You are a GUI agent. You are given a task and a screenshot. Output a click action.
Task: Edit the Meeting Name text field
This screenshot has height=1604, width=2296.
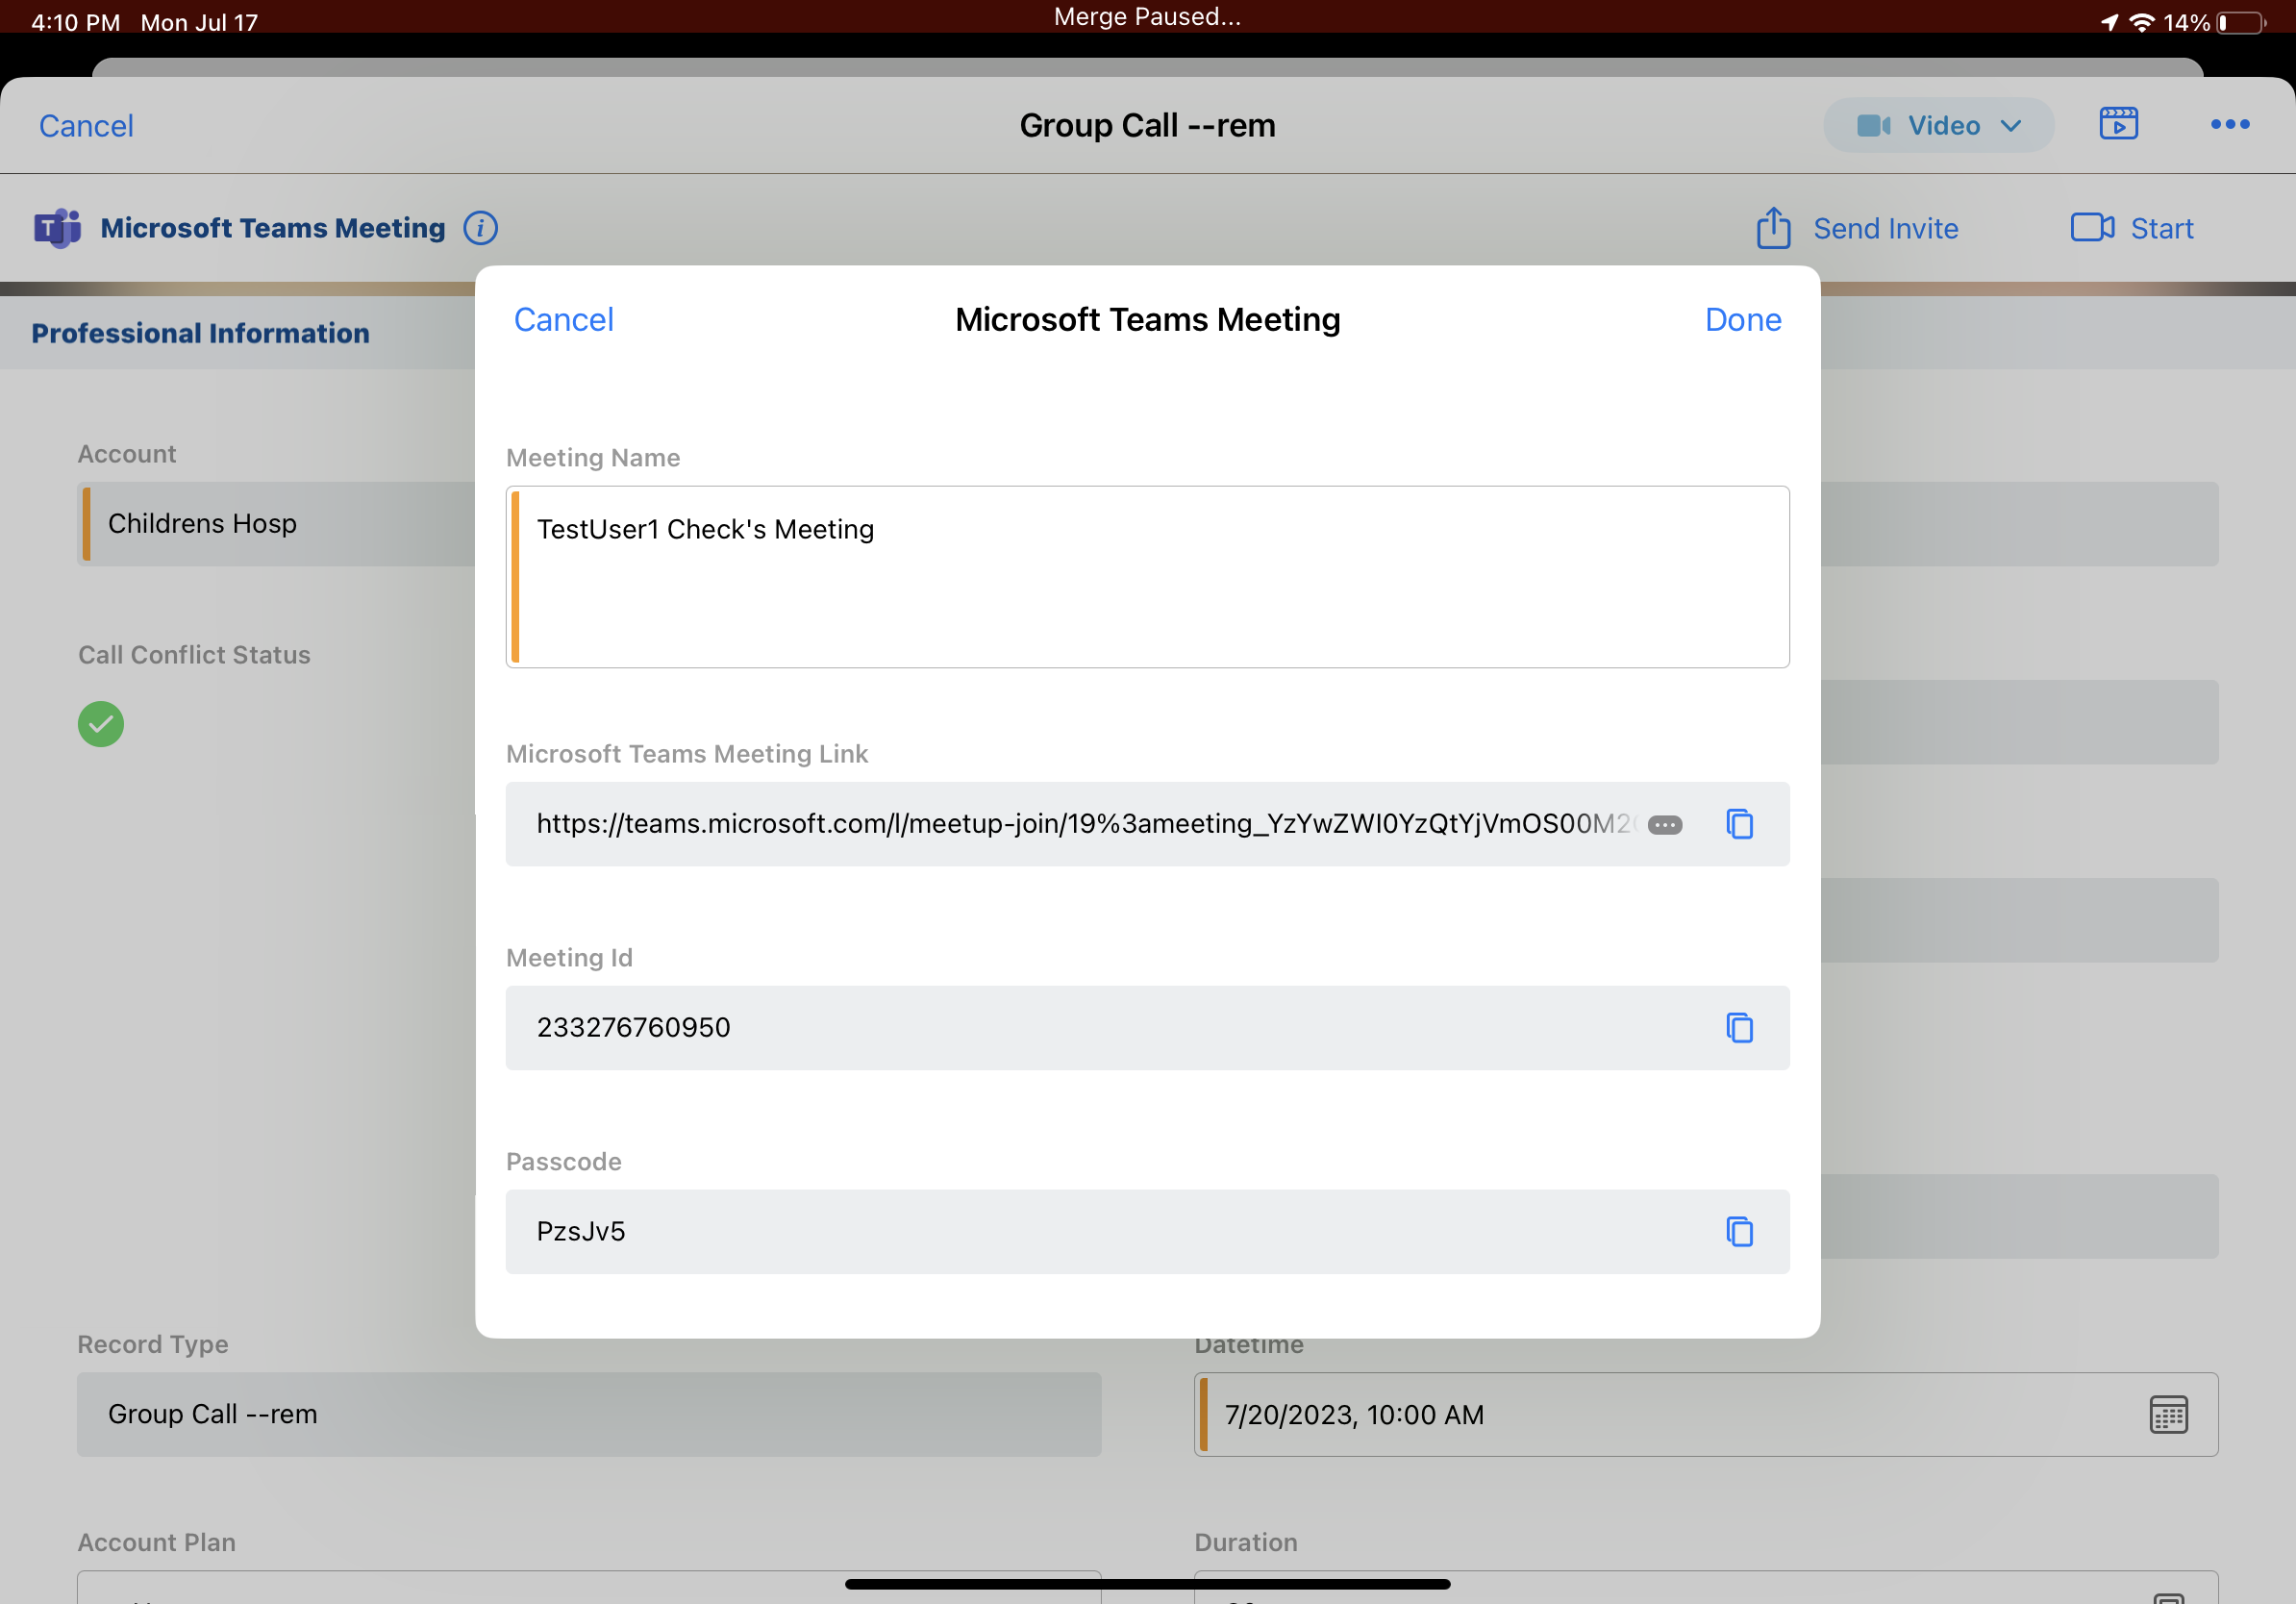[x=1147, y=577]
